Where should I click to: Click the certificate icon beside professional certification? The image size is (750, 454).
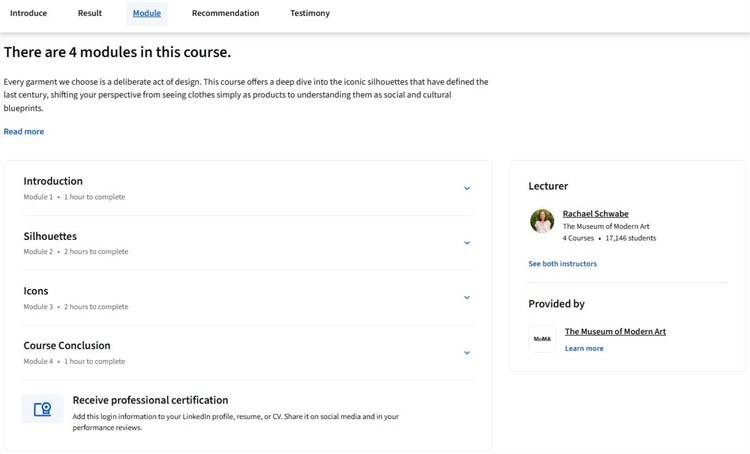pos(43,409)
